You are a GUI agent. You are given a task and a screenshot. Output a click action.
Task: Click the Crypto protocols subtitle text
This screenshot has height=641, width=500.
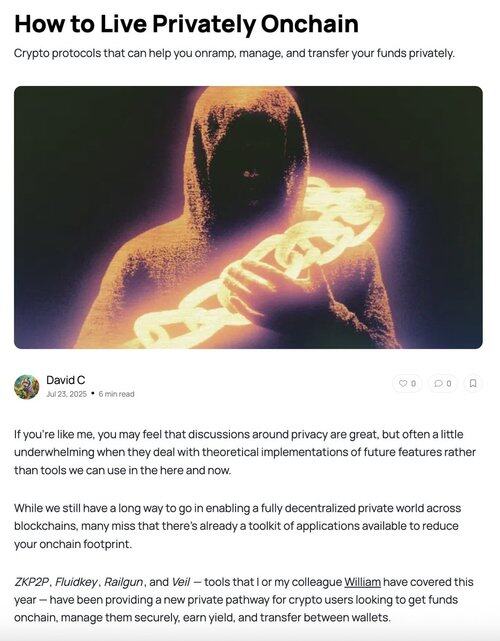pyautogui.click(x=234, y=54)
